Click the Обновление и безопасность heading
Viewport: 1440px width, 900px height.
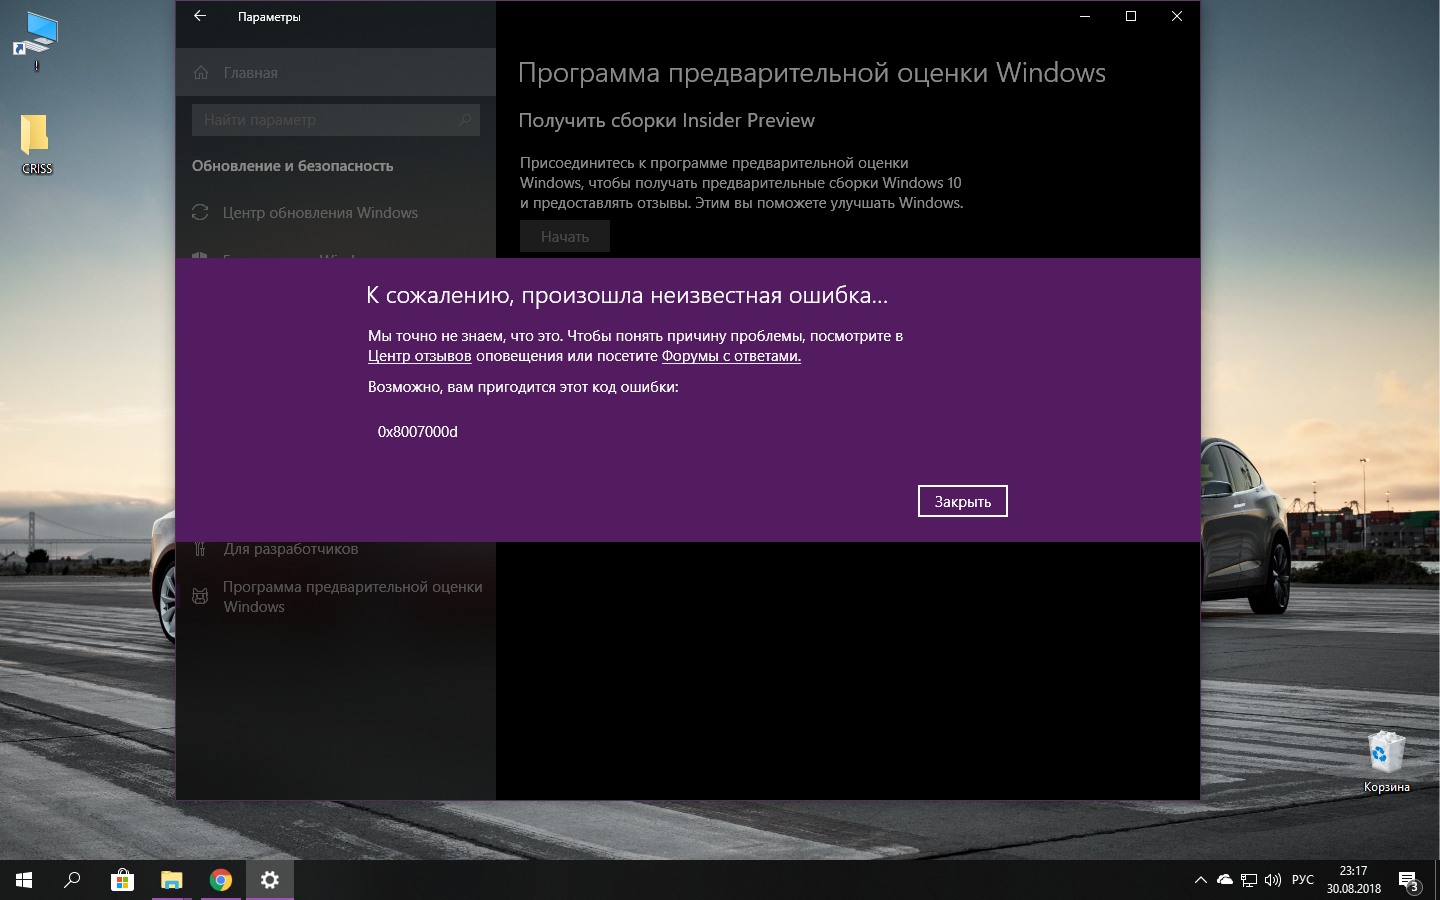pyautogui.click(x=293, y=166)
